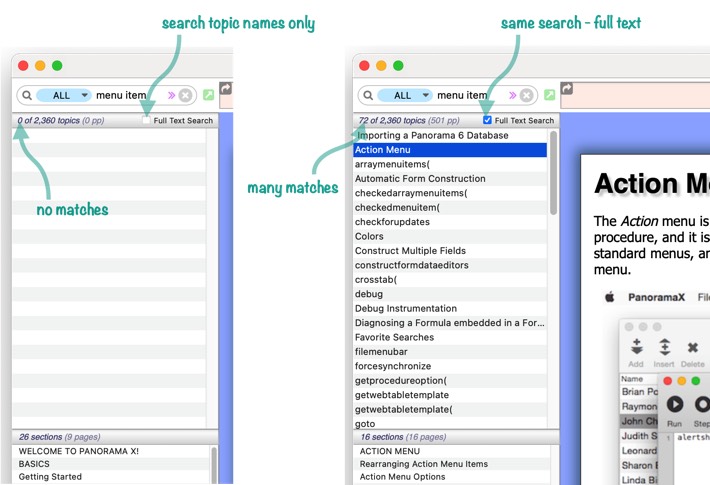
Task: Open 'Diagnosing a Formula embedded in a For…' topic
Action: 450,323
